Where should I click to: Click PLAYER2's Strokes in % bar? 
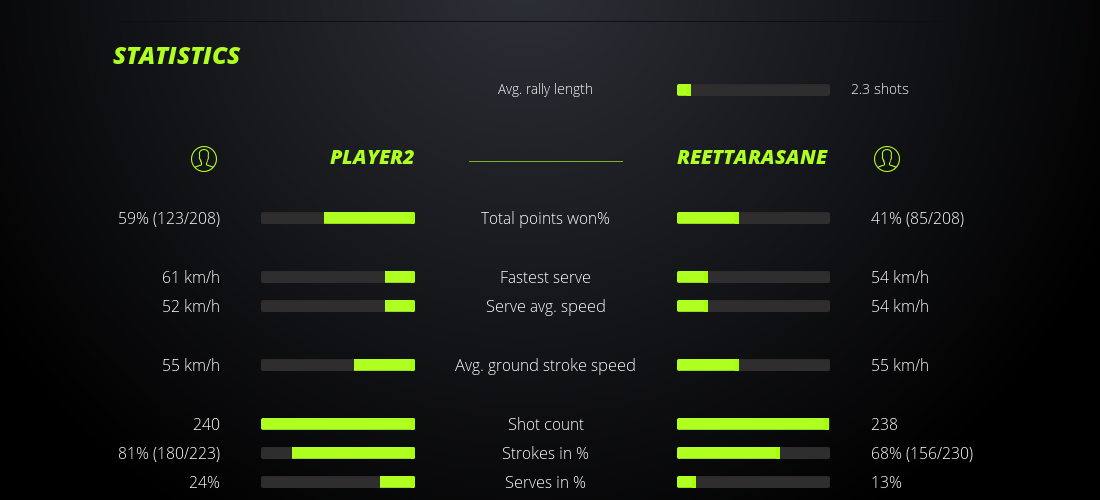338,453
